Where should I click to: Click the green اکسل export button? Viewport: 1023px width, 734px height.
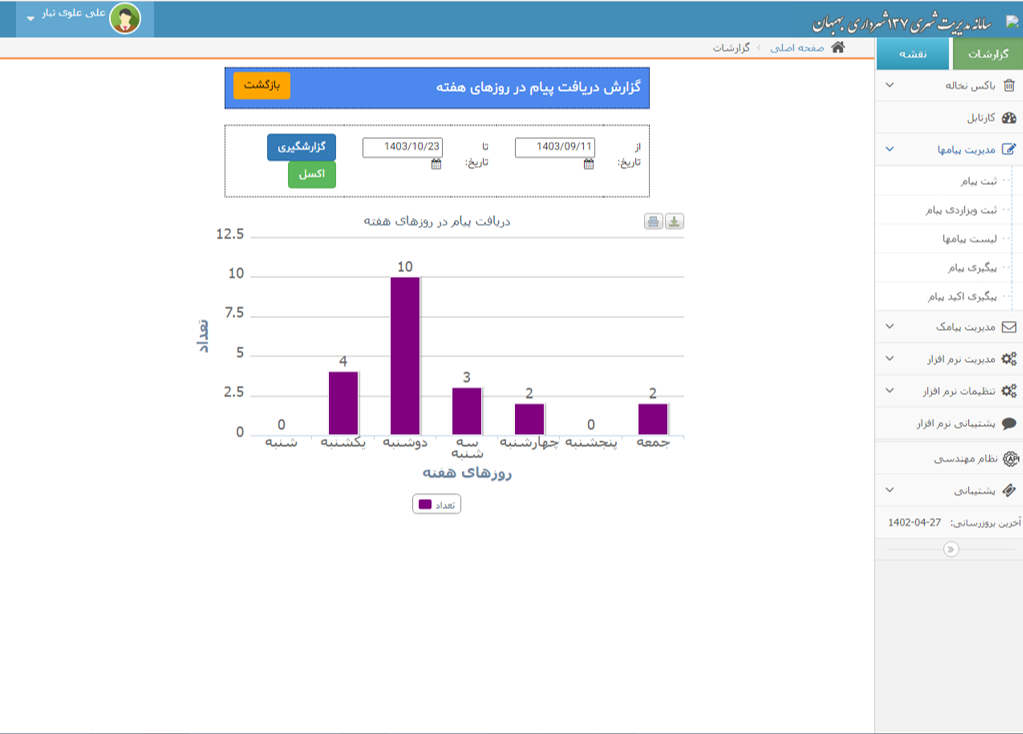click(x=312, y=174)
